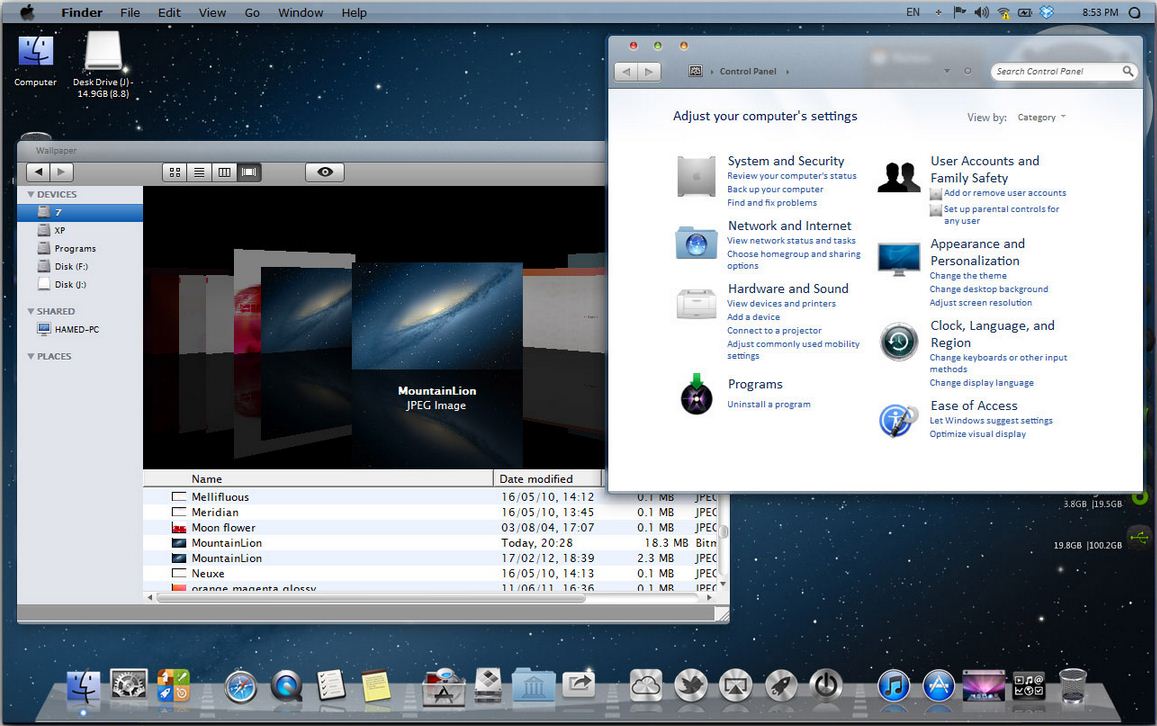Click the Apple logo menu
The image size is (1157, 726).
pyautogui.click(x=27, y=12)
